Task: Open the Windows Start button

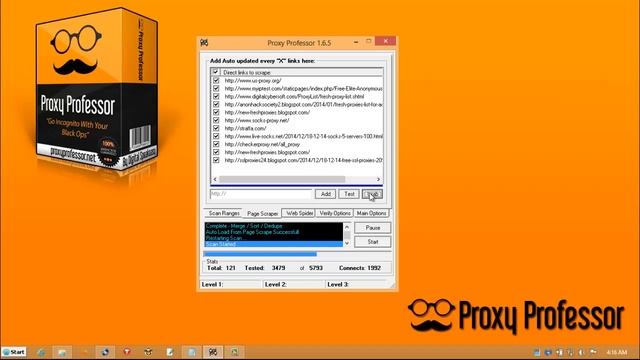Action: (14, 352)
